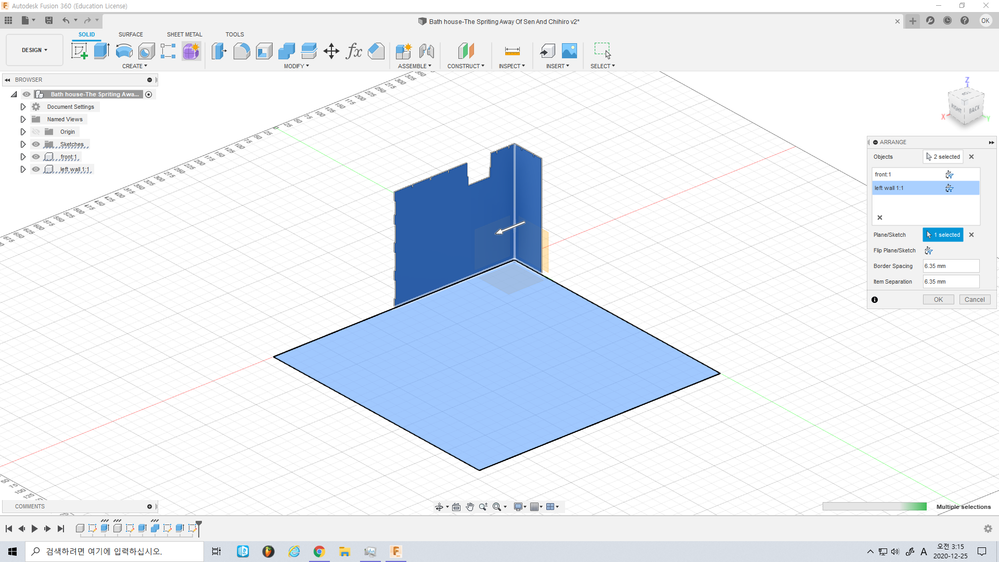Select the Create Form tool
Viewport: 999px width, 562px height.
190,51
